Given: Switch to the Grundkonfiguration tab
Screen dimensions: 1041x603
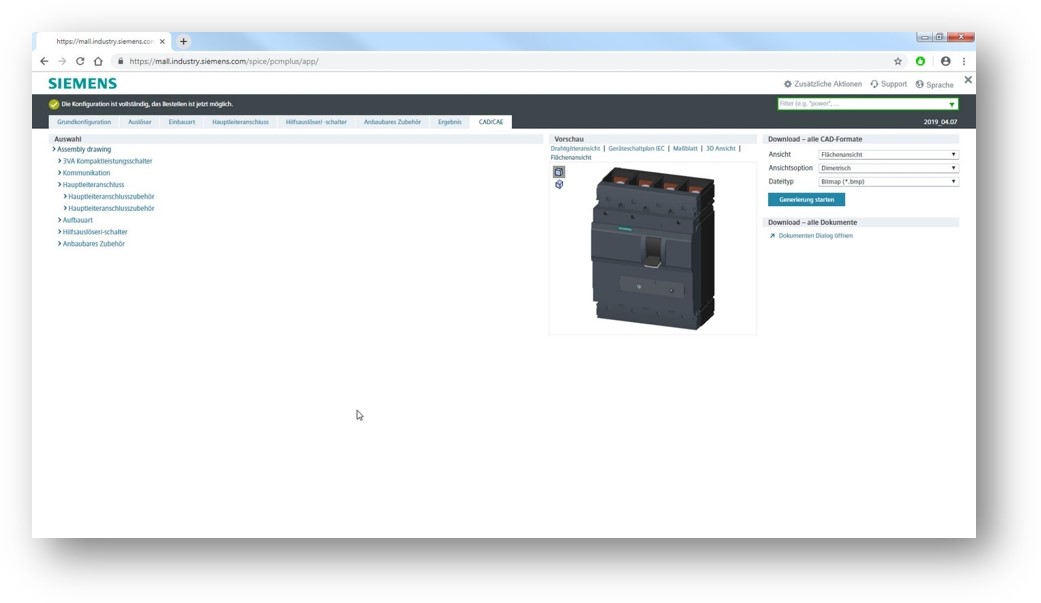Looking at the screenshot, I should pos(84,122).
